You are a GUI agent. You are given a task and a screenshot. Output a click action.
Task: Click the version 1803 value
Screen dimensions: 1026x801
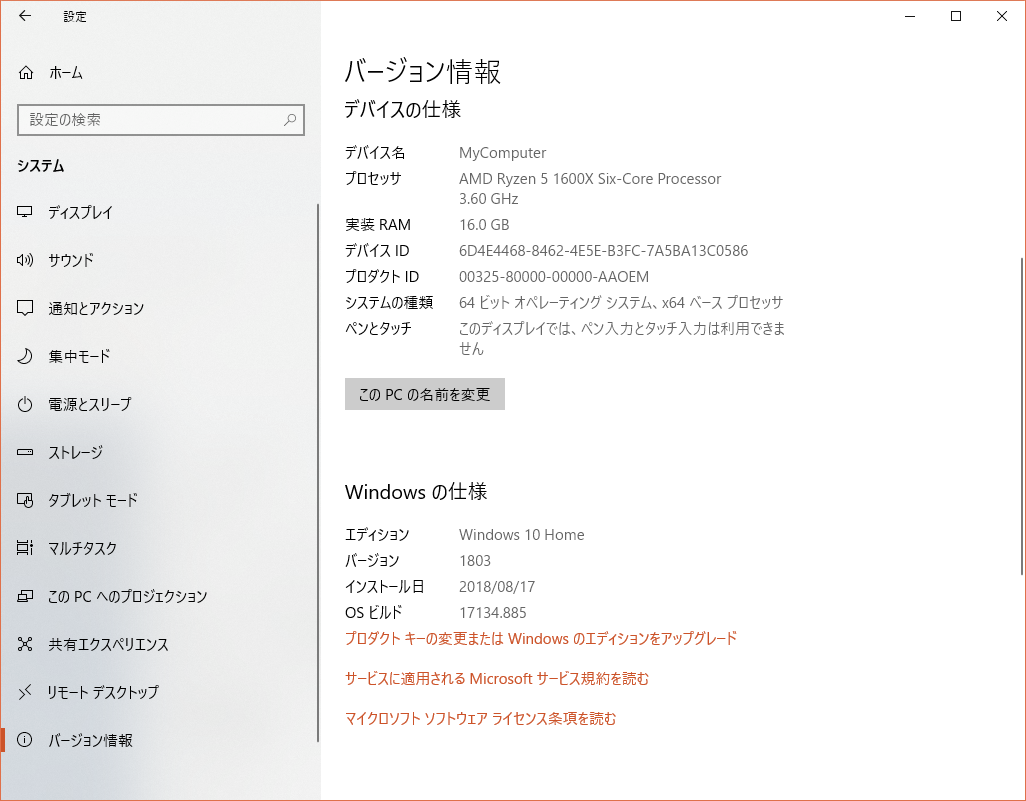click(x=475, y=561)
